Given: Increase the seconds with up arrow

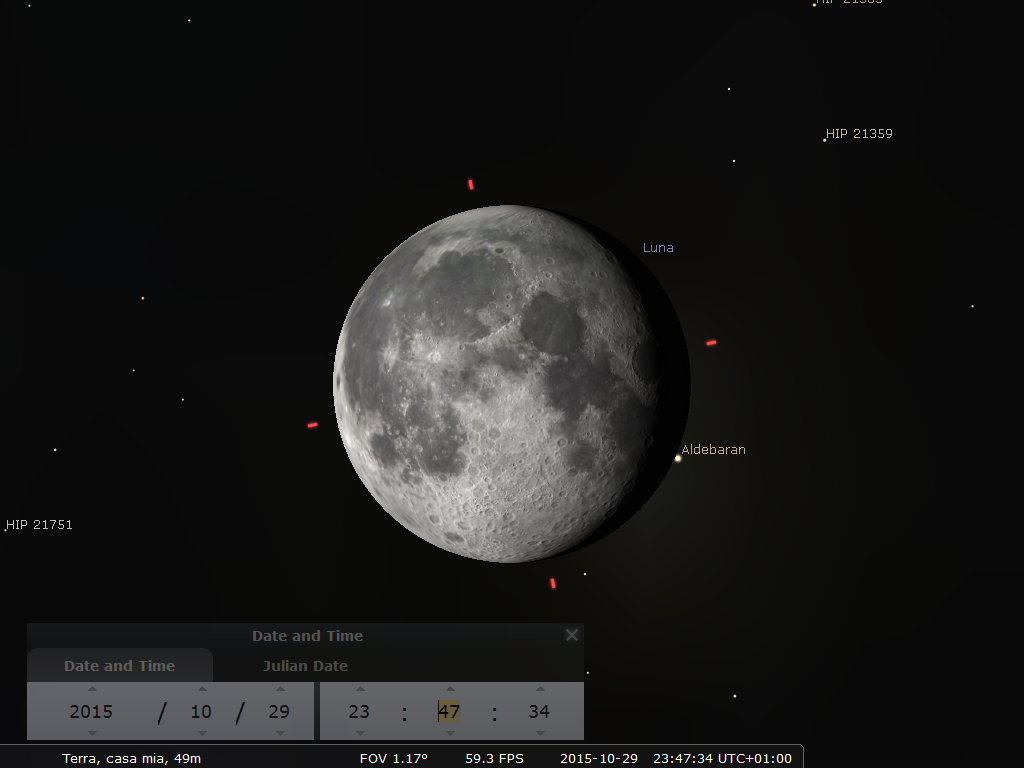Looking at the screenshot, I should click(x=540, y=689).
